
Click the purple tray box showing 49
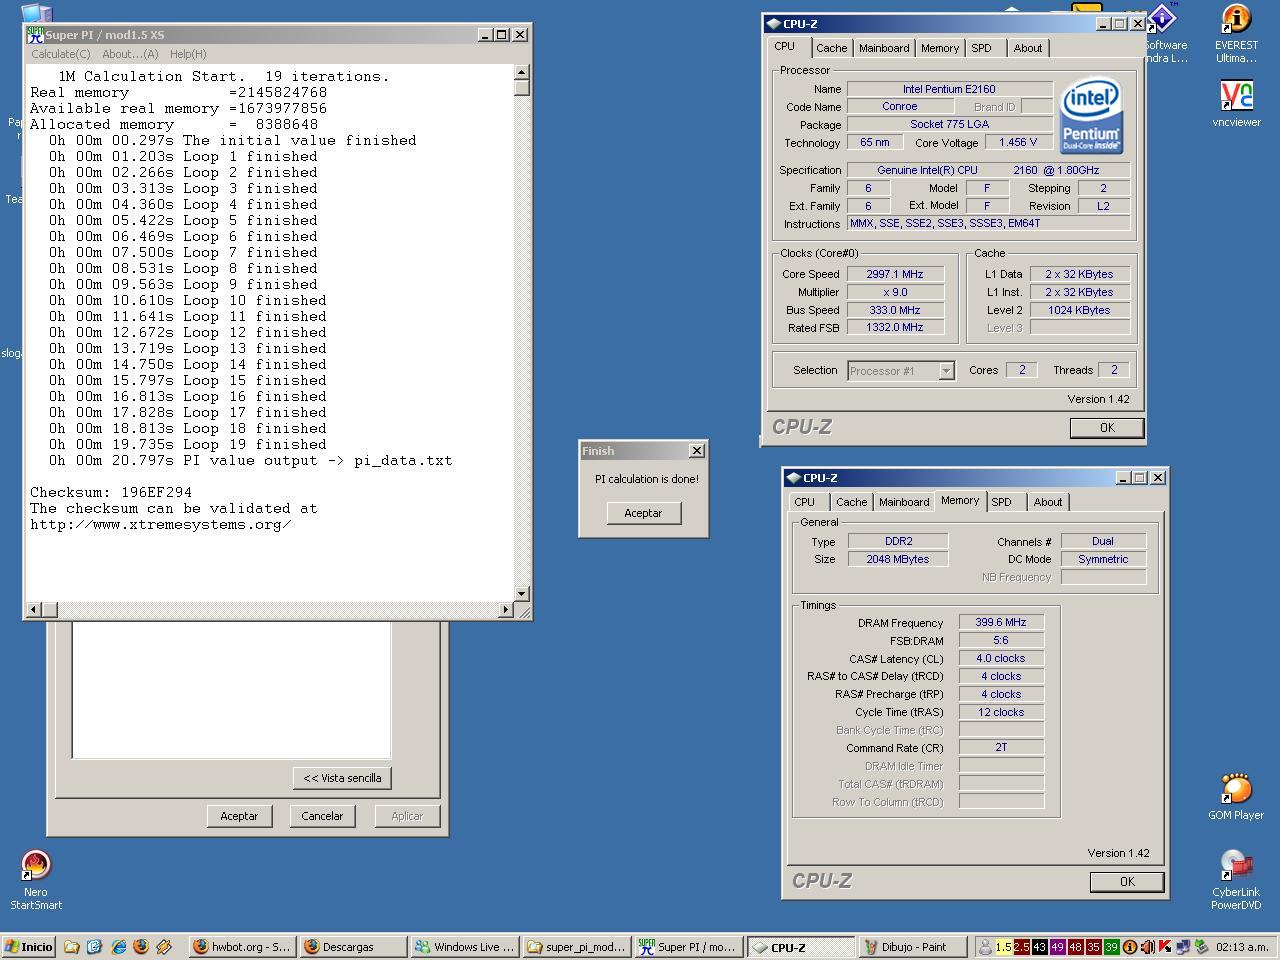pyautogui.click(x=1058, y=947)
